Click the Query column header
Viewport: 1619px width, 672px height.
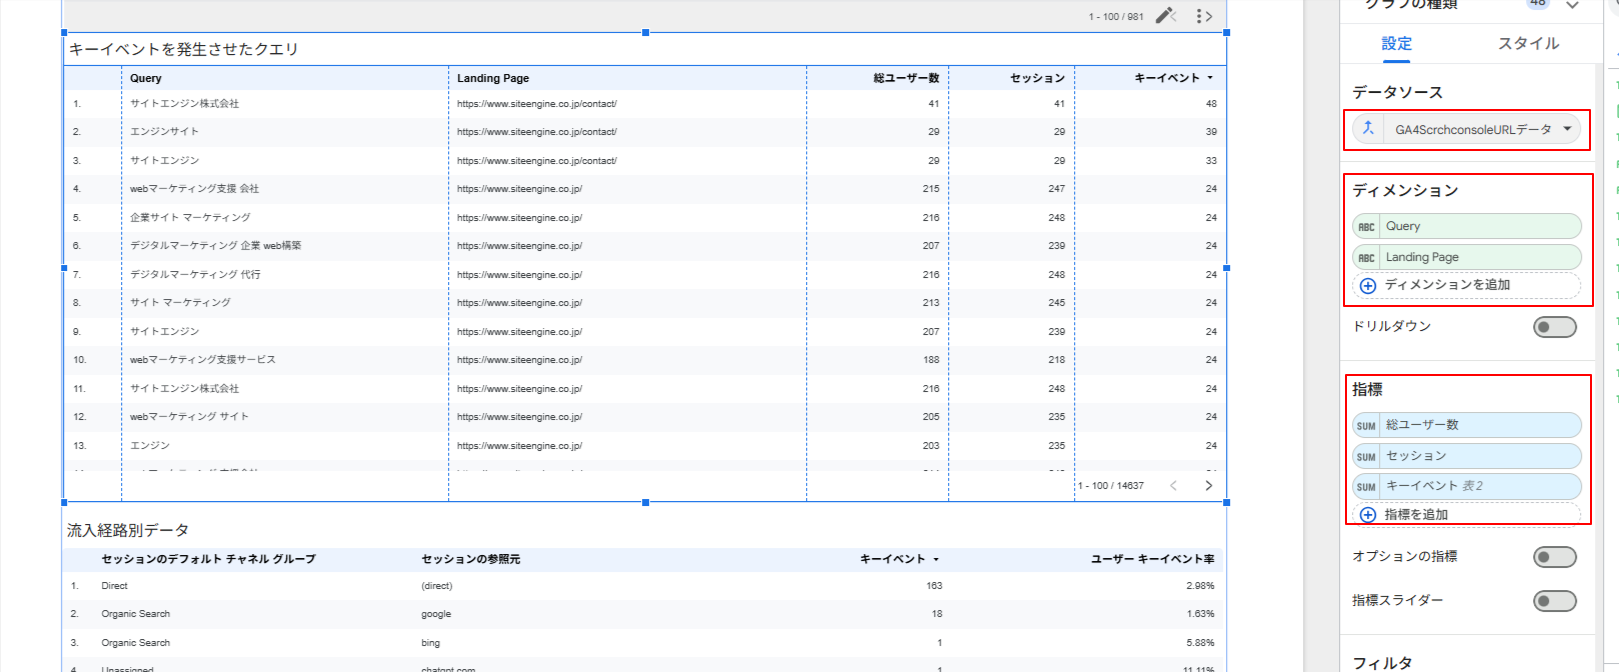click(145, 78)
